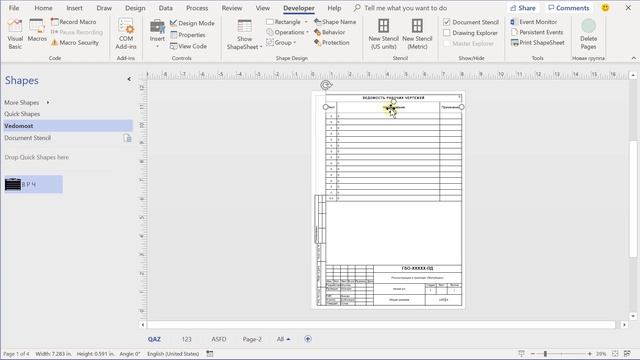Uncheck the Document Stencil checkbox
The height and width of the screenshot is (360, 640).
(447, 22)
